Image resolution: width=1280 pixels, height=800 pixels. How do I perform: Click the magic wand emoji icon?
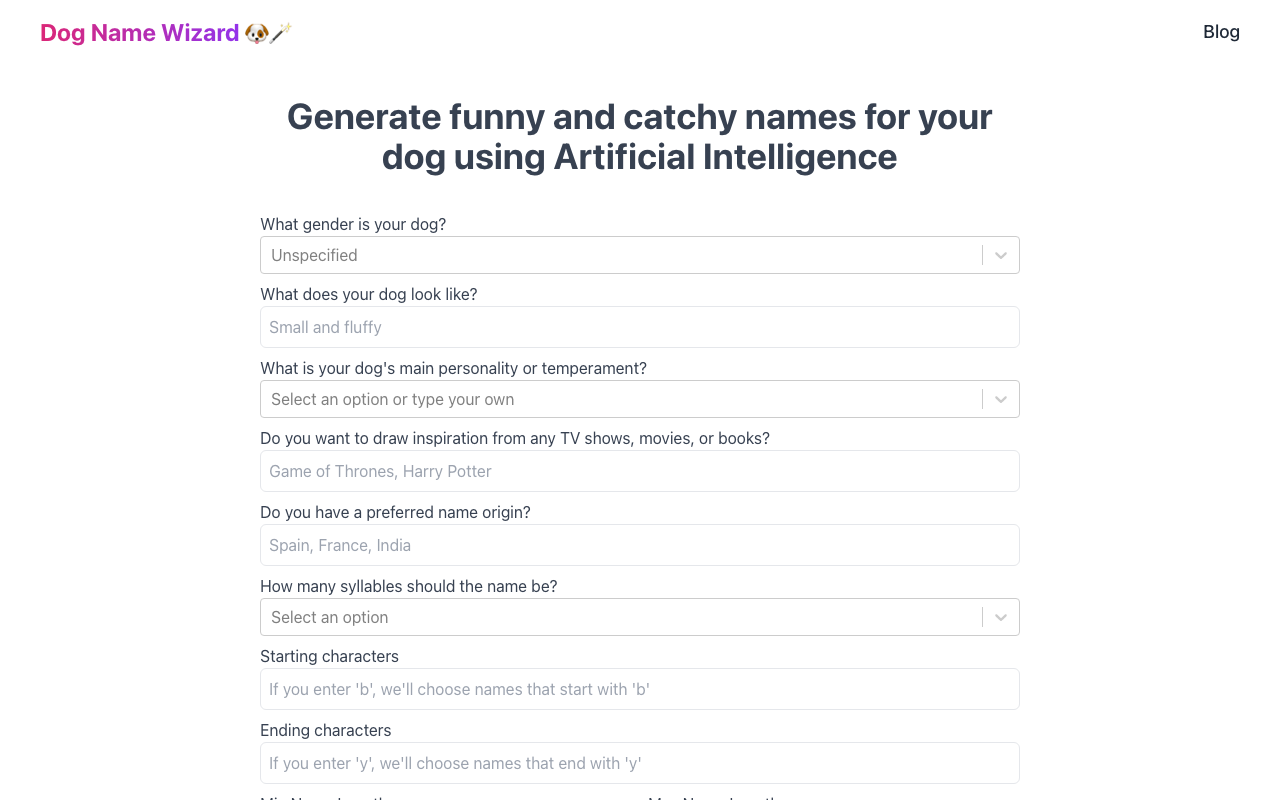pos(281,33)
